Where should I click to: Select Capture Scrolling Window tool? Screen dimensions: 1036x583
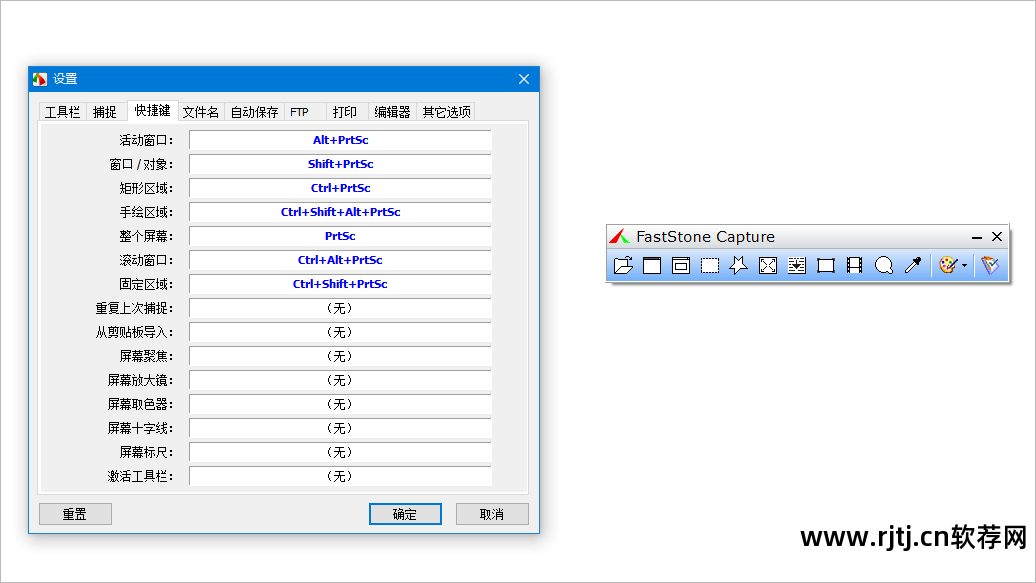[797, 265]
